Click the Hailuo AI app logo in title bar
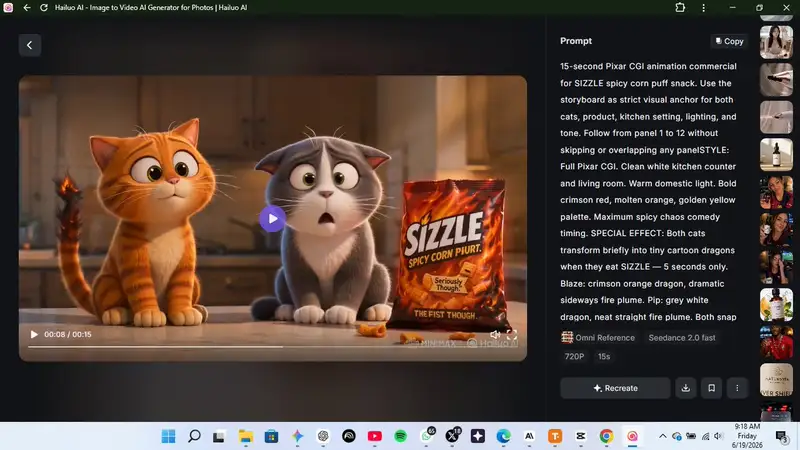This screenshot has width=800, height=450. tap(8, 8)
